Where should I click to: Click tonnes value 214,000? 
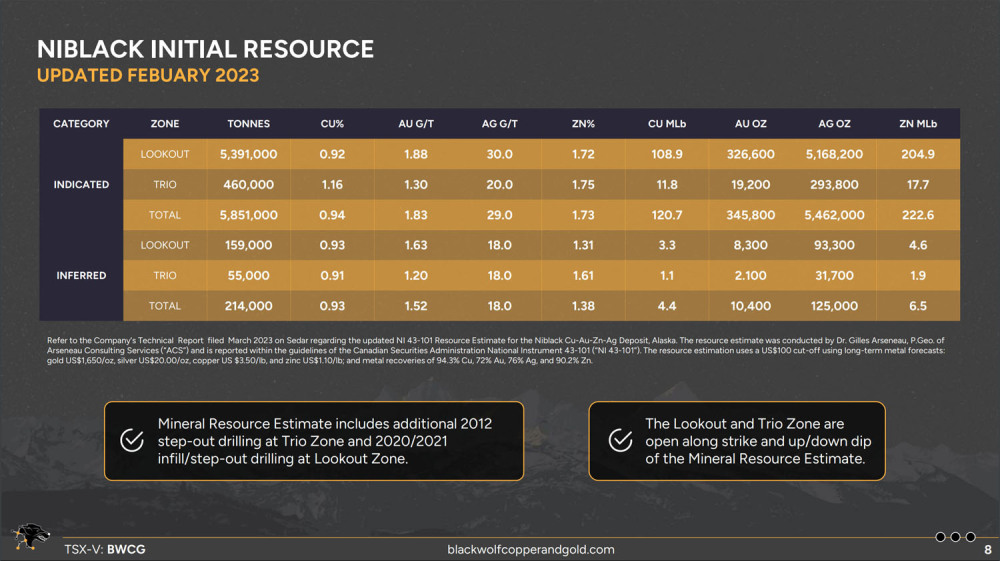pyautogui.click(x=249, y=306)
